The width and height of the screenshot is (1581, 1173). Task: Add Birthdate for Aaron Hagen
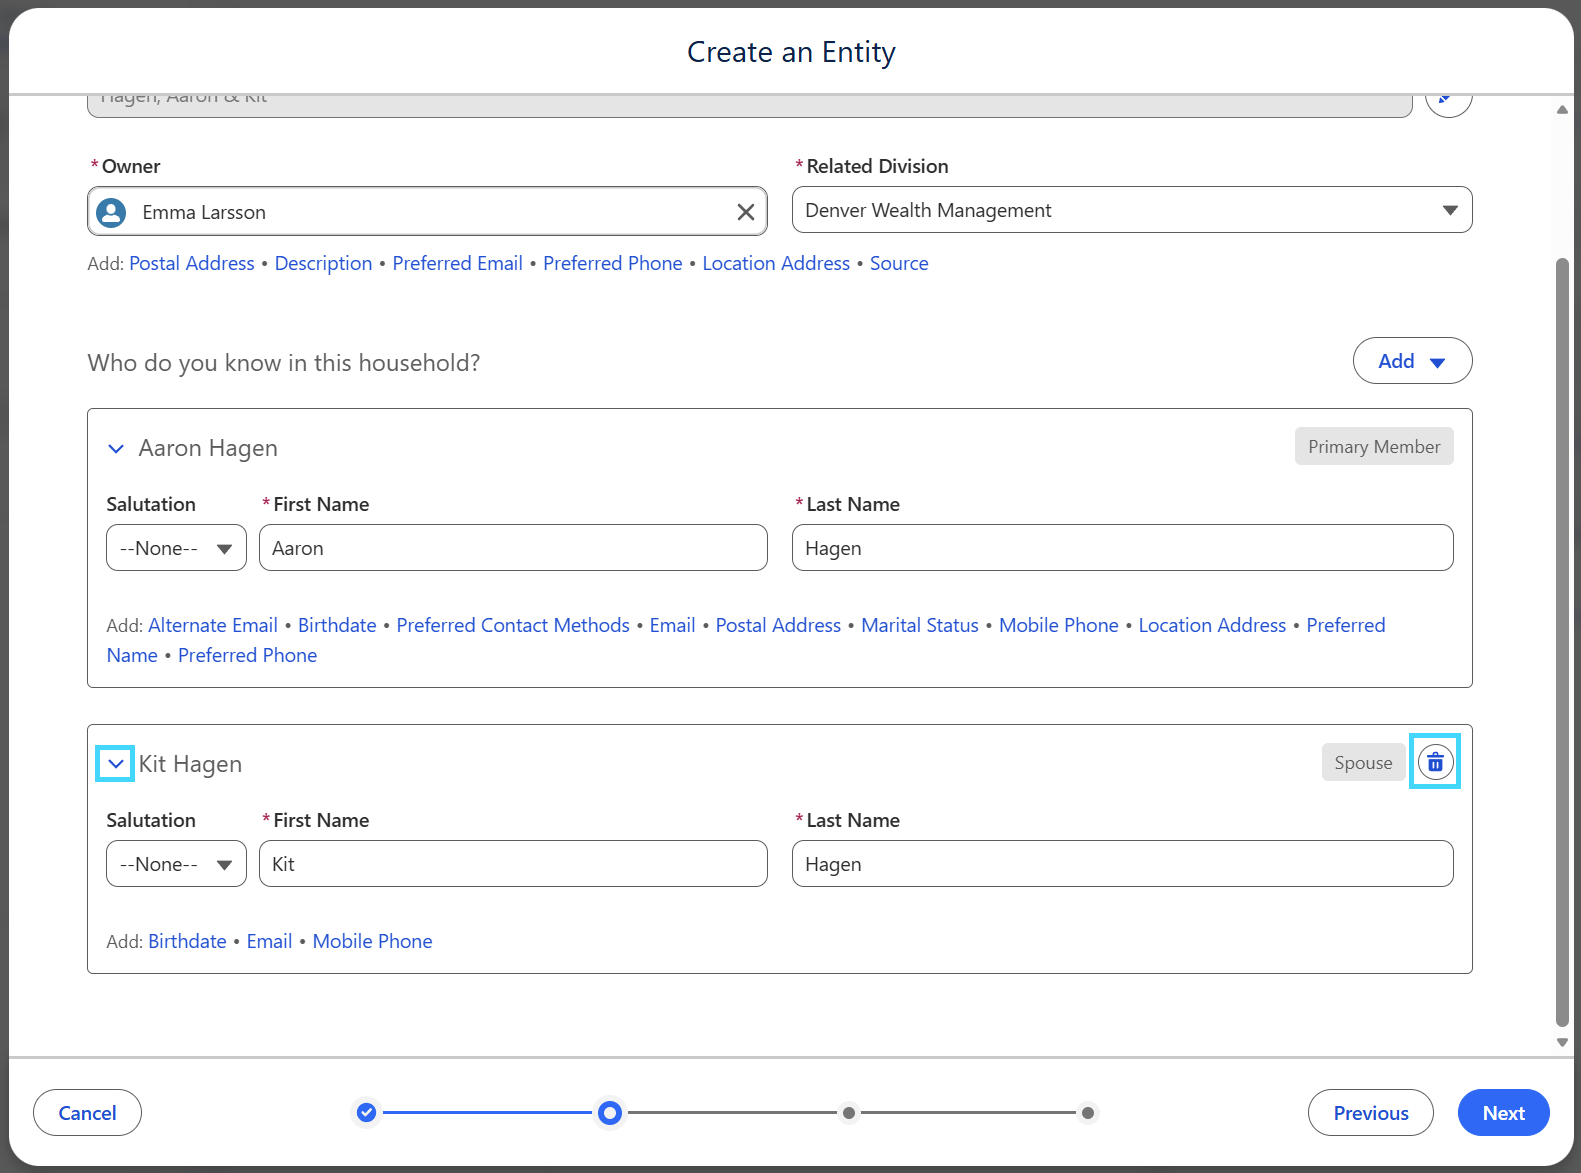point(337,625)
